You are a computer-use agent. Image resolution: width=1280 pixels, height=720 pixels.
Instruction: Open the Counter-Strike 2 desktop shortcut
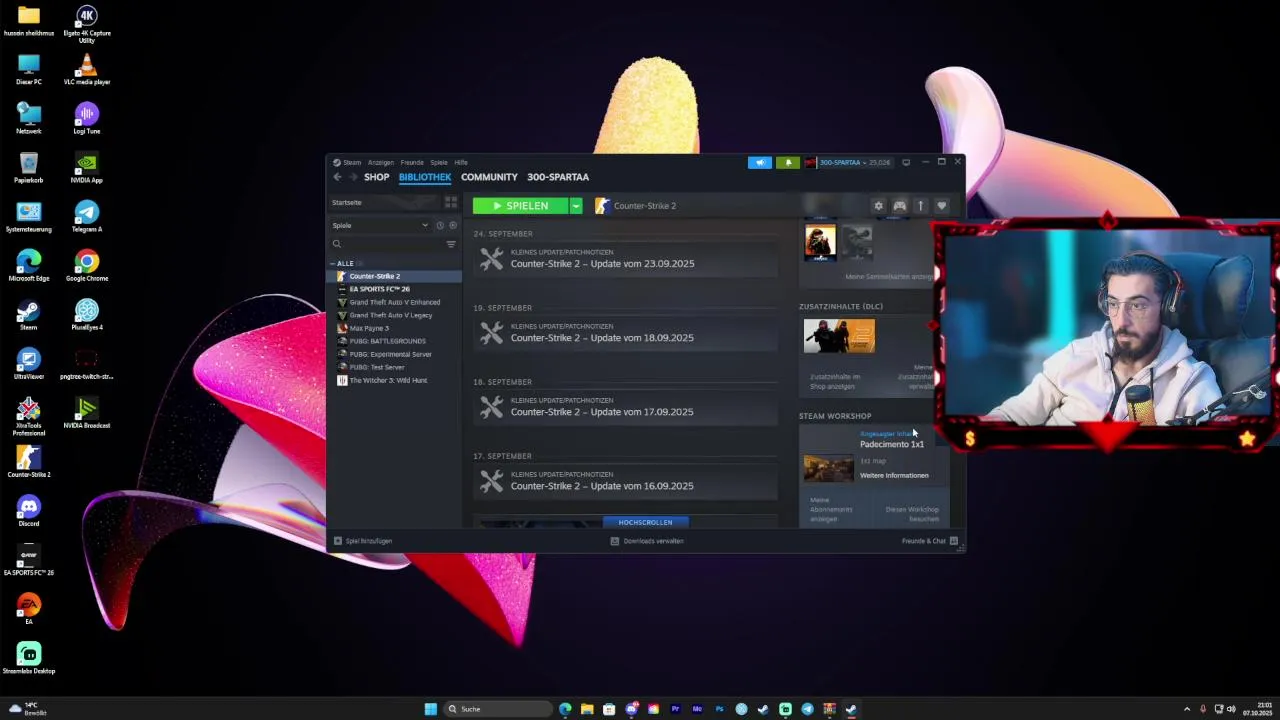click(28, 461)
